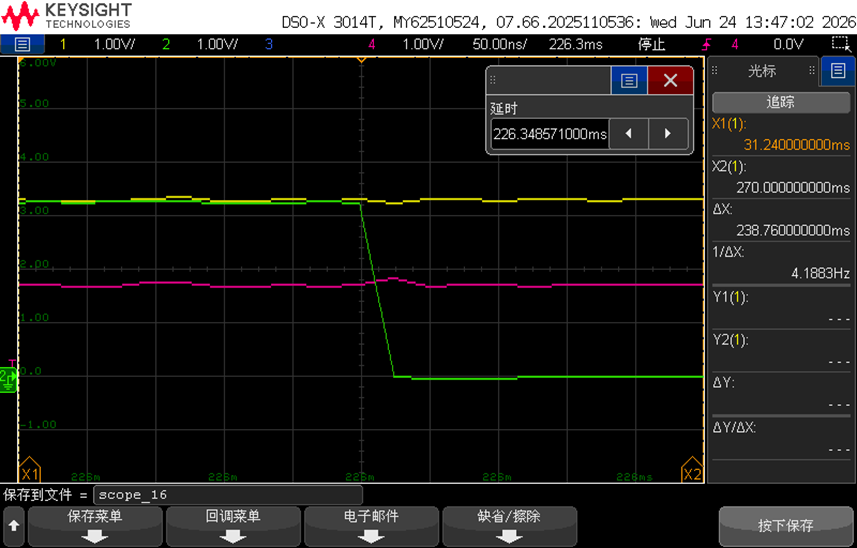The height and width of the screenshot is (548, 857).
Task: Click the scope_16 file name field
Action: coord(228,495)
